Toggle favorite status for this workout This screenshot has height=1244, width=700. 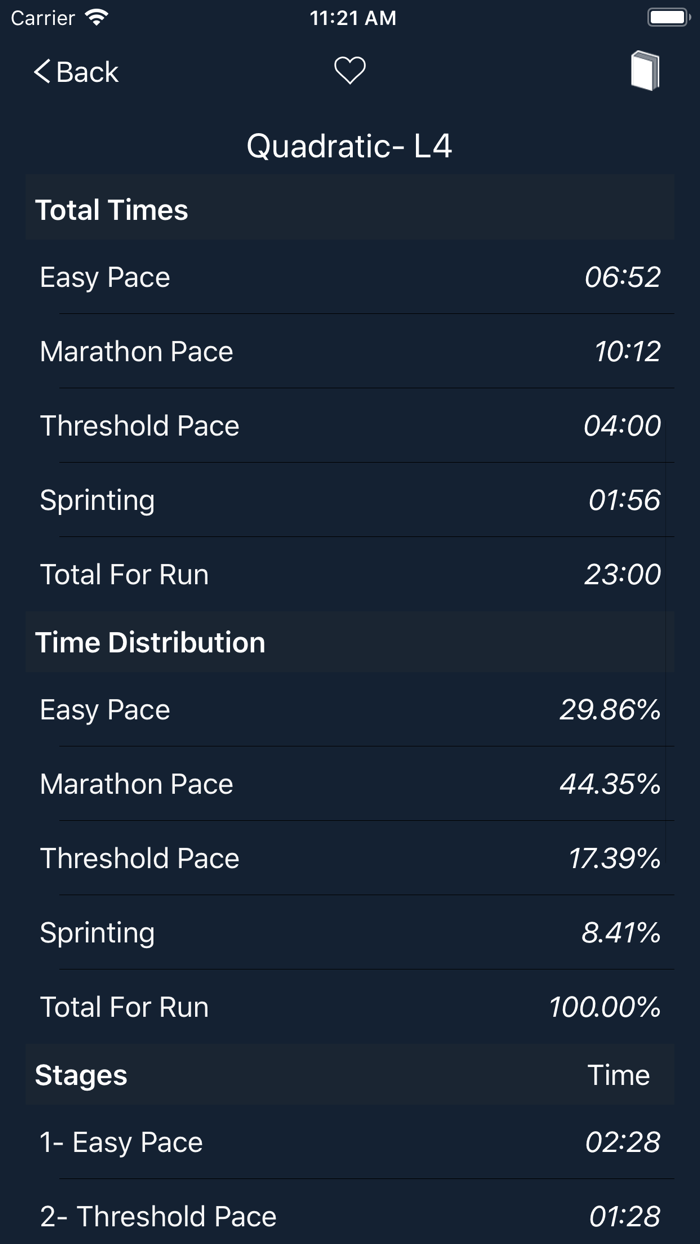[349, 70]
